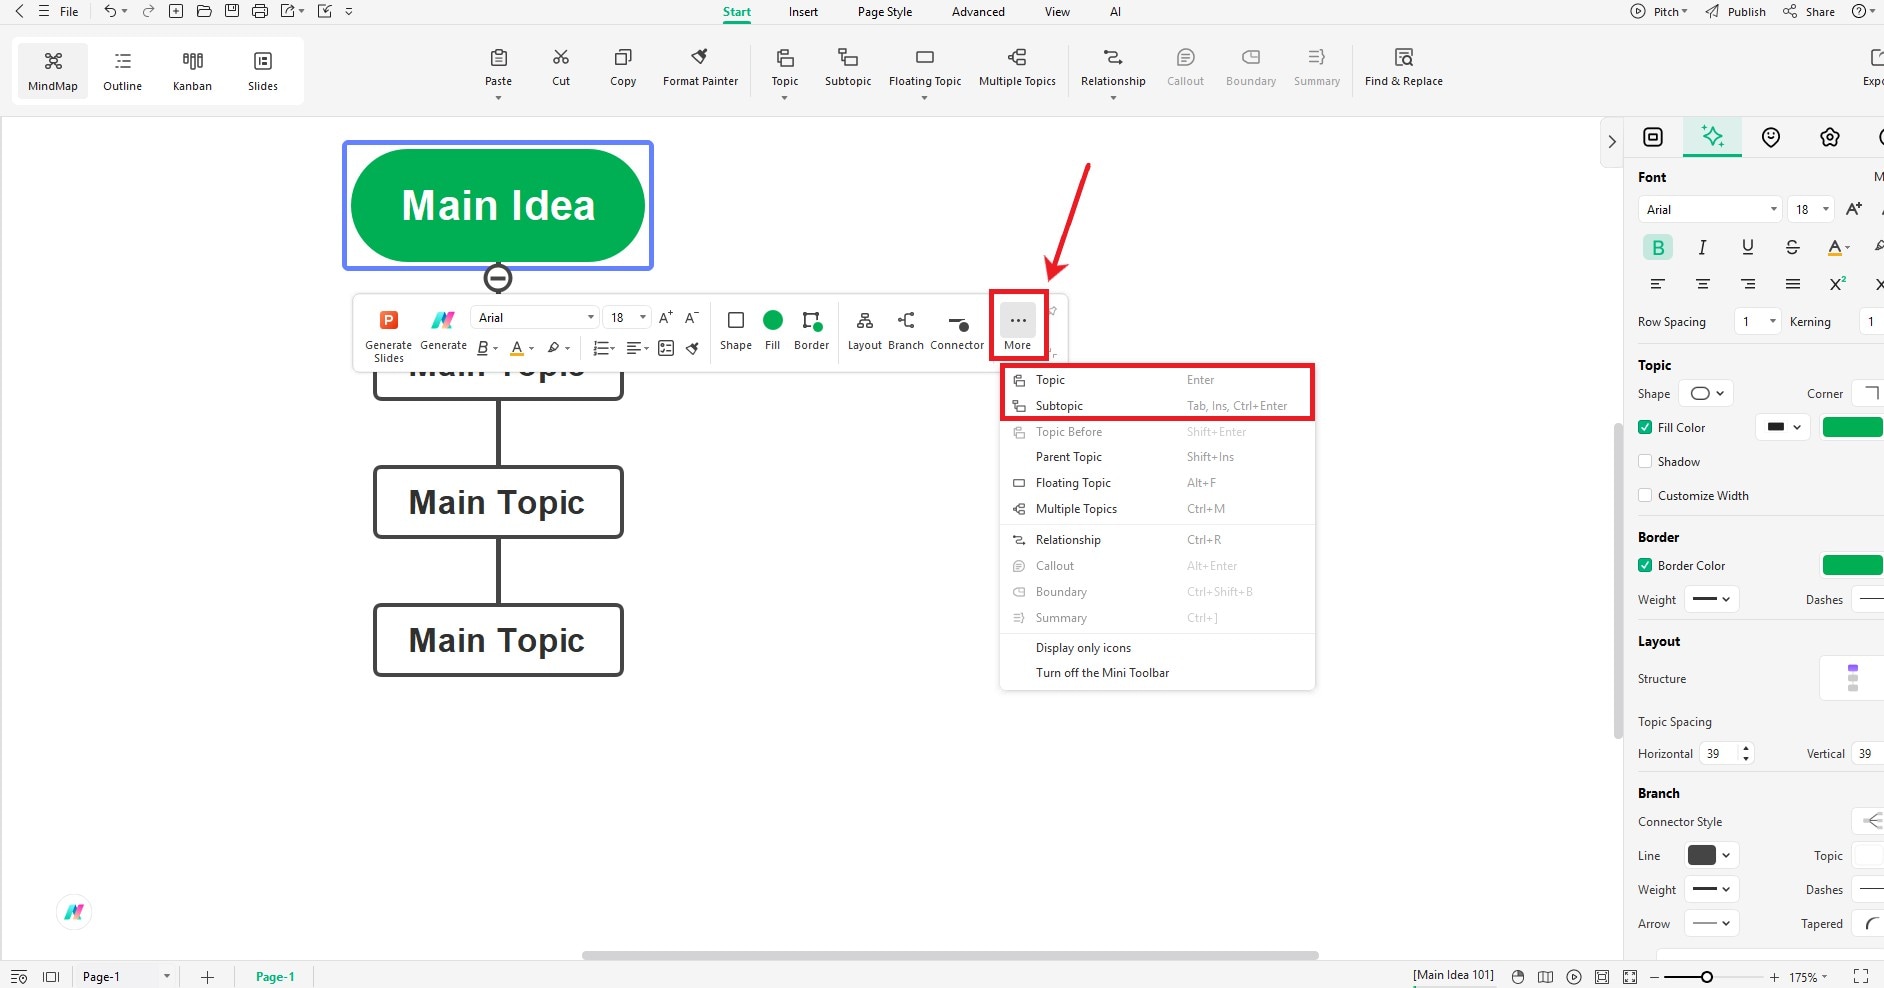Screen dimensions: 1884x988
Task: Open Layout options in mini toolbar
Action: pyautogui.click(x=865, y=330)
